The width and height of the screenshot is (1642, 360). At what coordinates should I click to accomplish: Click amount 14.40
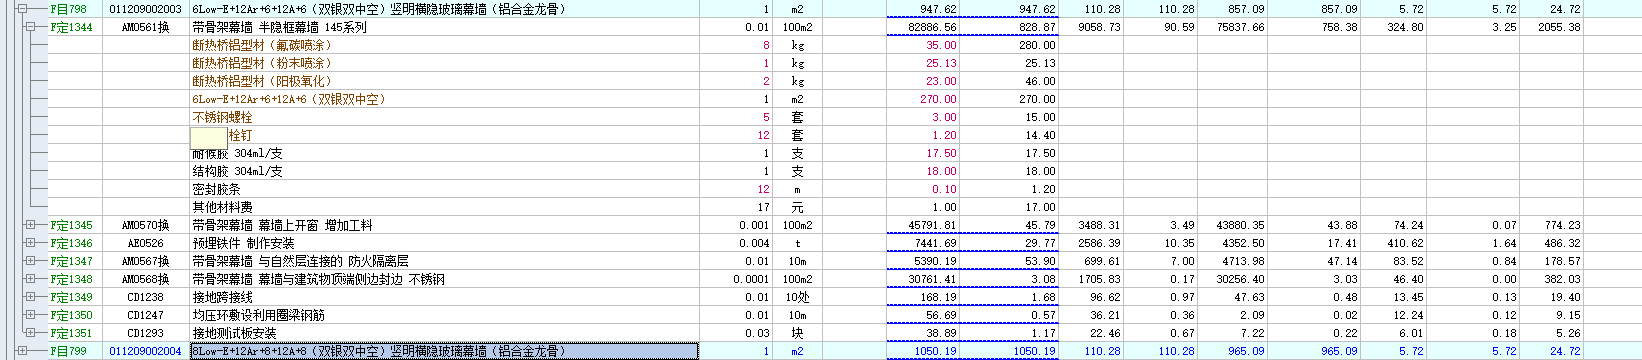click(x=1040, y=135)
